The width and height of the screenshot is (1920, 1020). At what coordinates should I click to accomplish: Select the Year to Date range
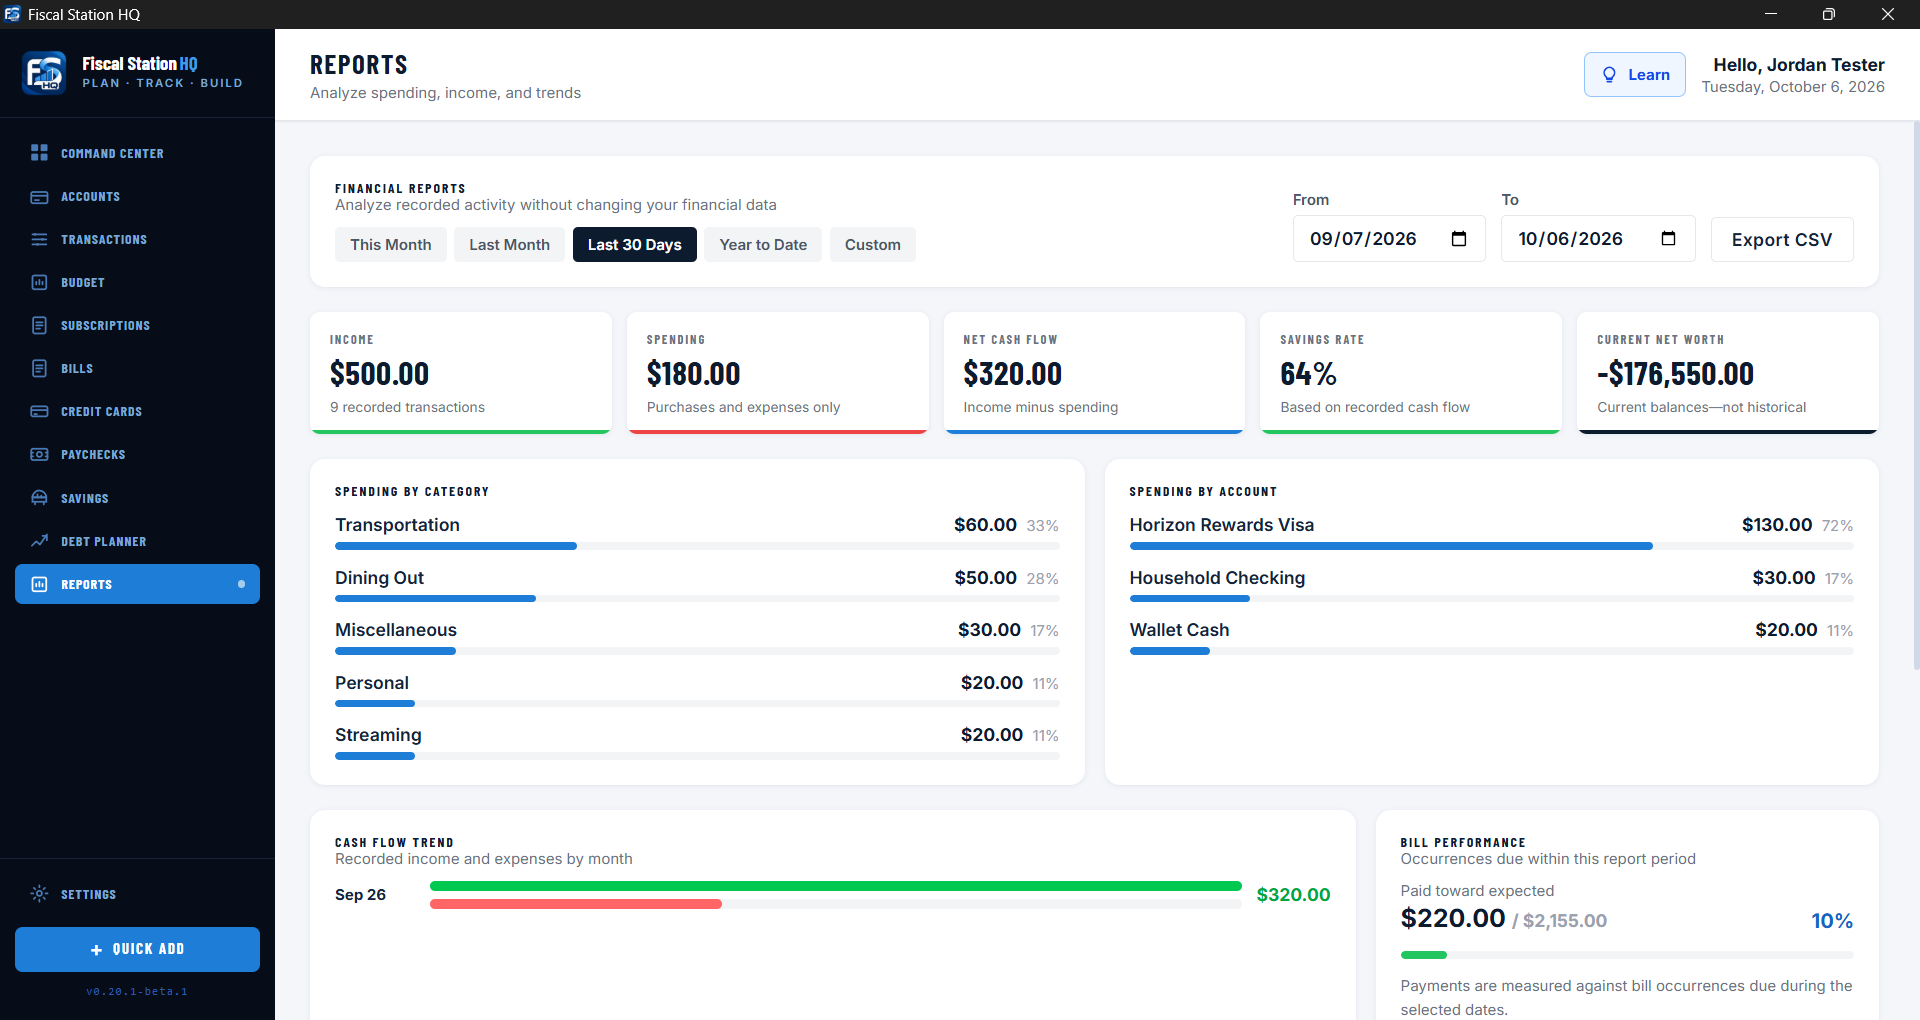pyautogui.click(x=763, y=245)
